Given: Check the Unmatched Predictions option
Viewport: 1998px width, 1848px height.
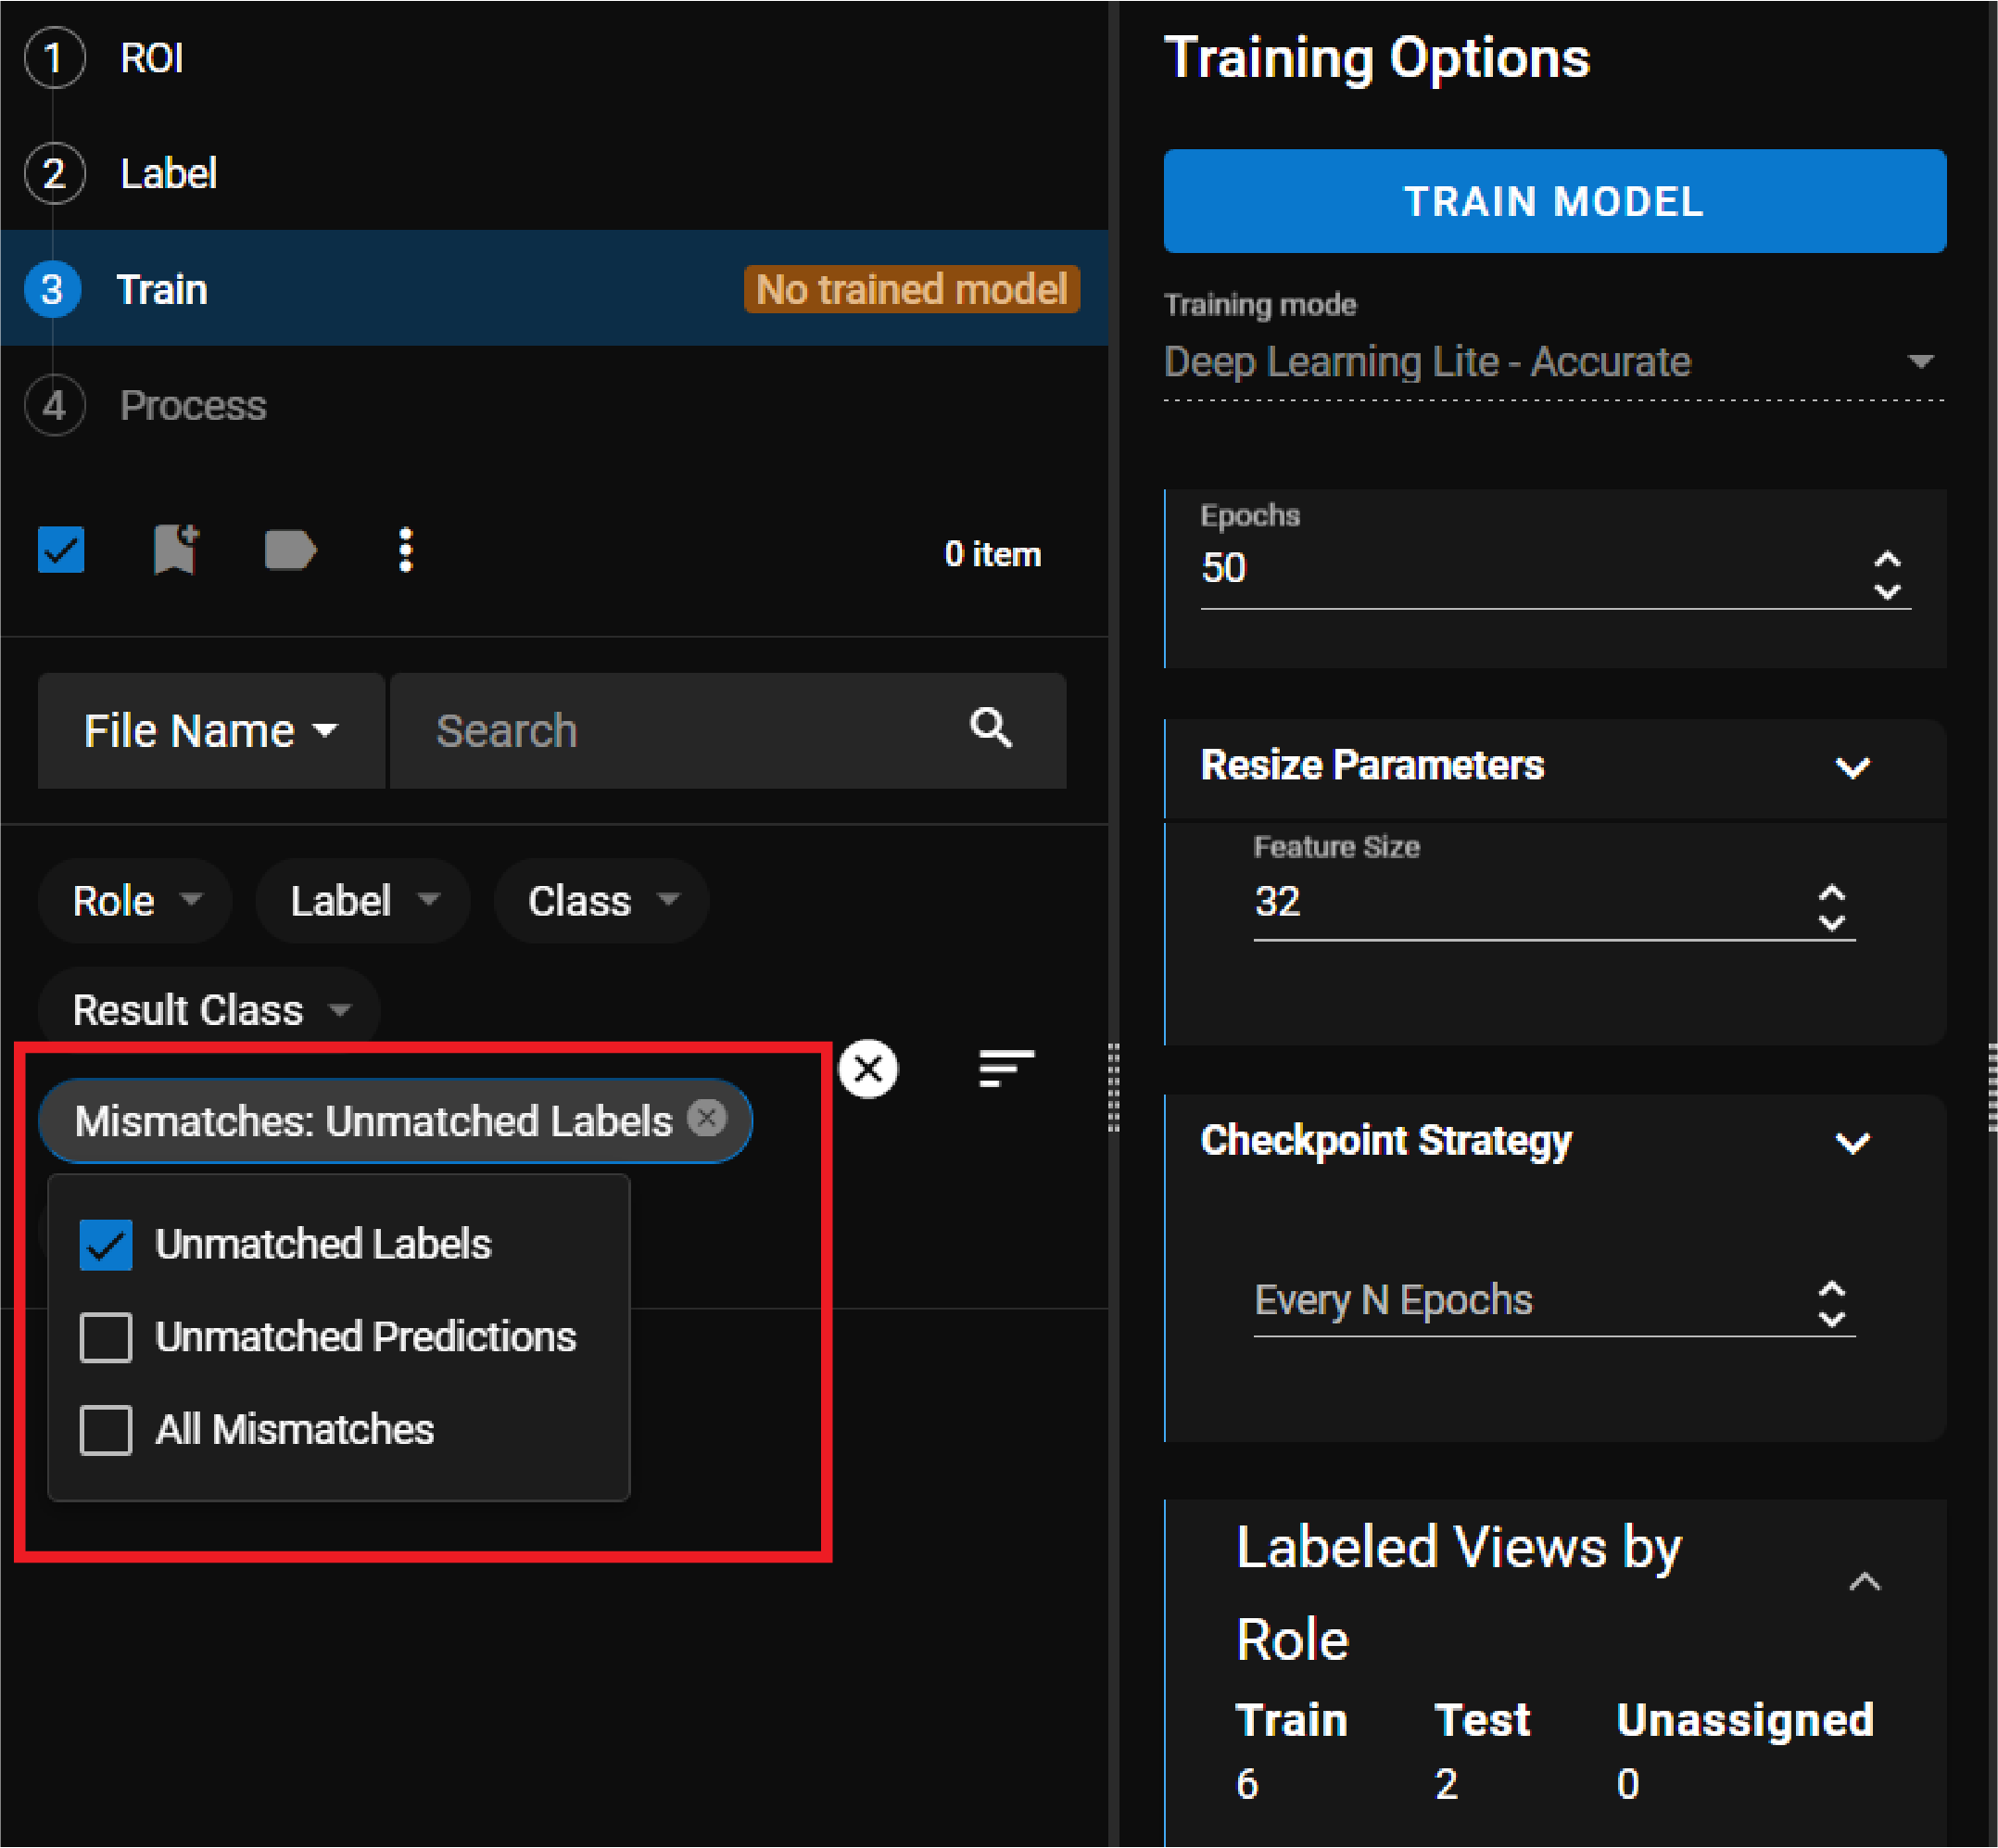Looking at the screenshot, I should click(106, 1338).
